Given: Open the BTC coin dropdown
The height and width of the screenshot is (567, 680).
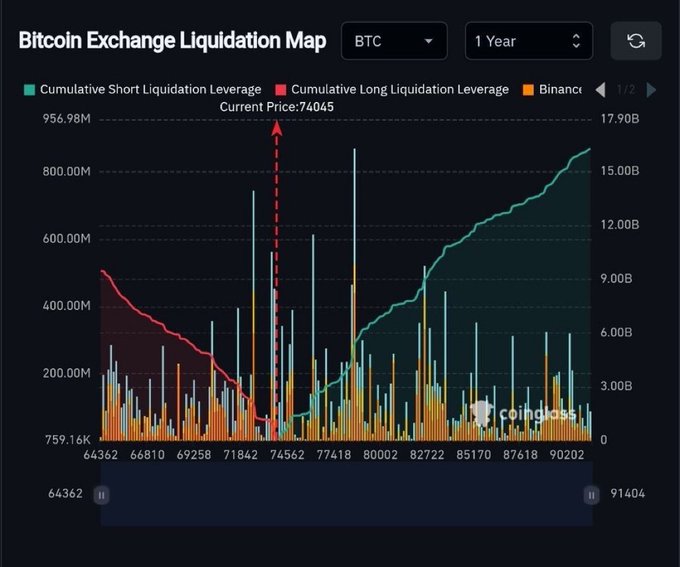Looking at the screenshot, I should [x=394, y=41].
